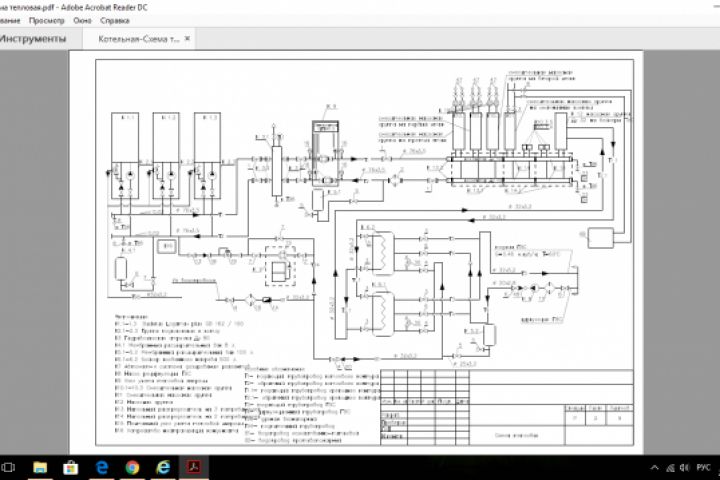
Task: Open Internet Explorer from the taskbar
Action: (x=163, y=468)
